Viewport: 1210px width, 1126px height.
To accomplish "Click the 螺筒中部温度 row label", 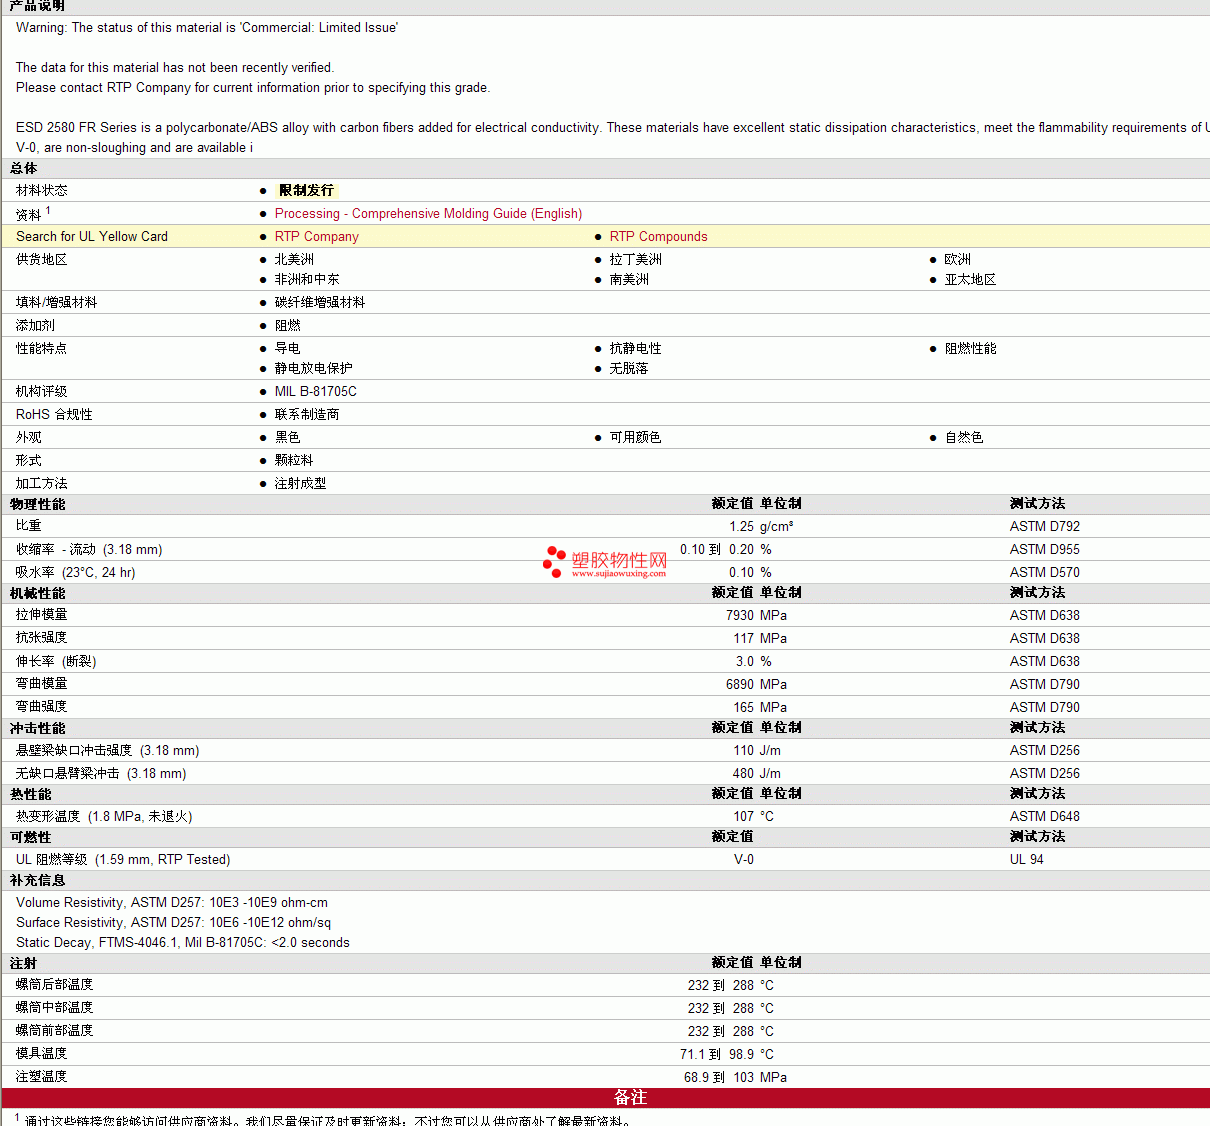I will [54, 1008].
